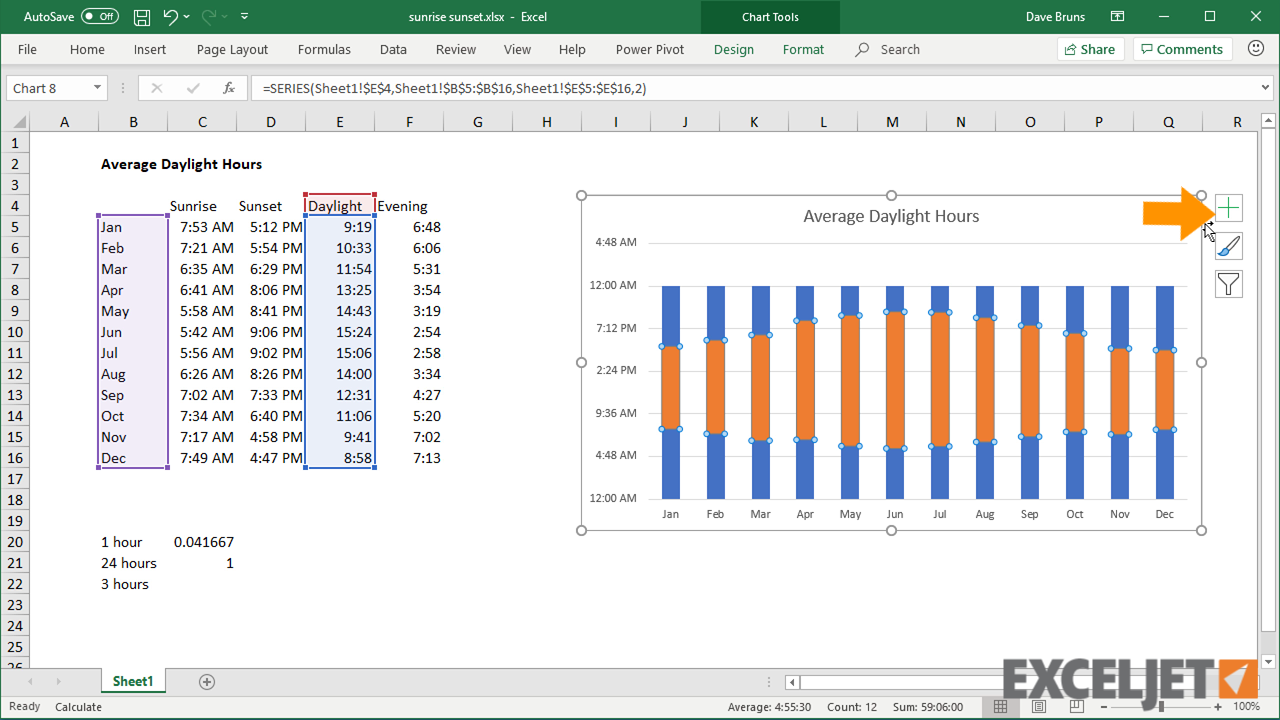Viewport: 1280px width, 720px height.
Task: Switch to the Insert ribbon tab
Action: 150,49
